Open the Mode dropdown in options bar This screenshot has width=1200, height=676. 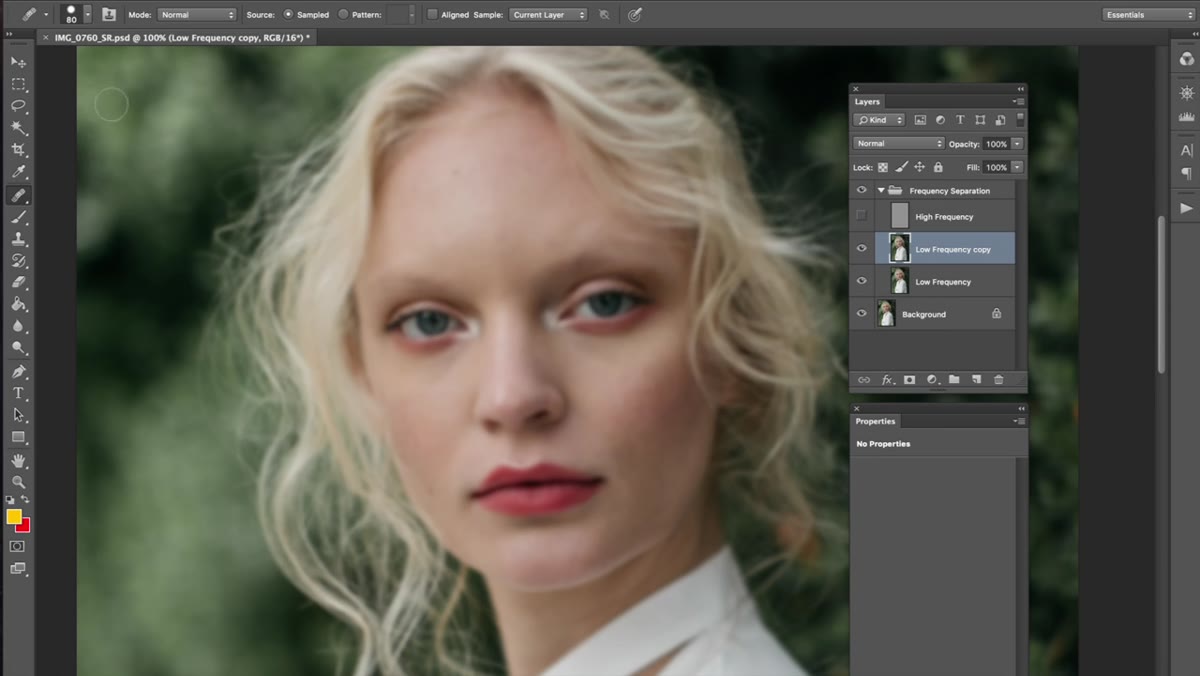pos(196,15)
